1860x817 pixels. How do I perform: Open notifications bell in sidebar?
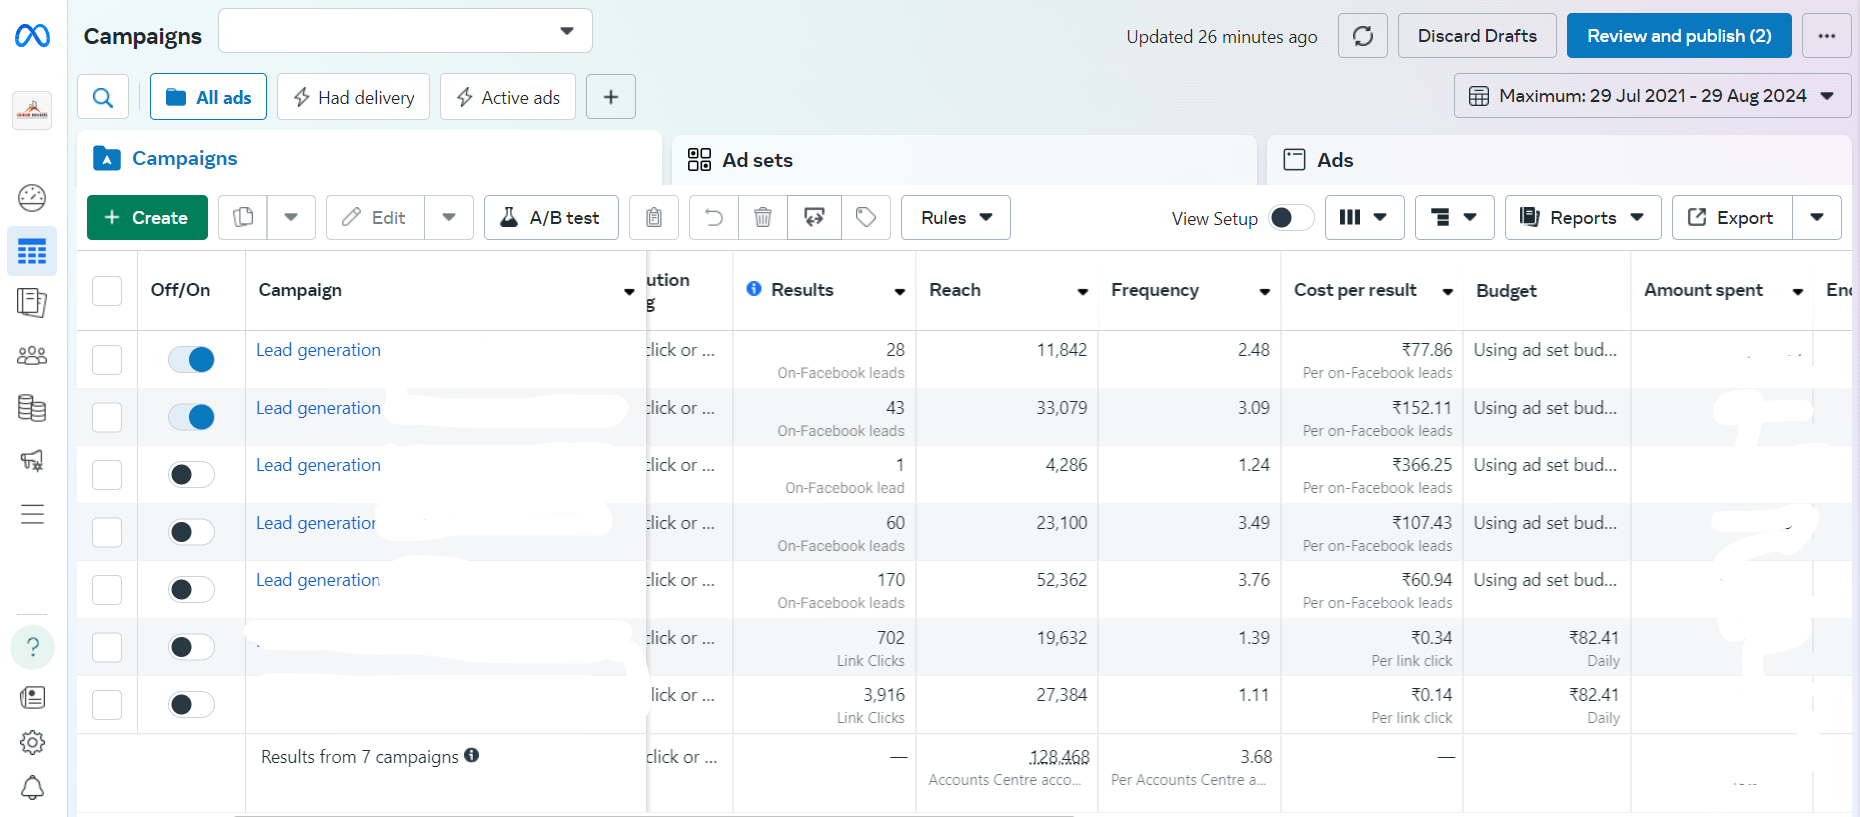[32, 788]
